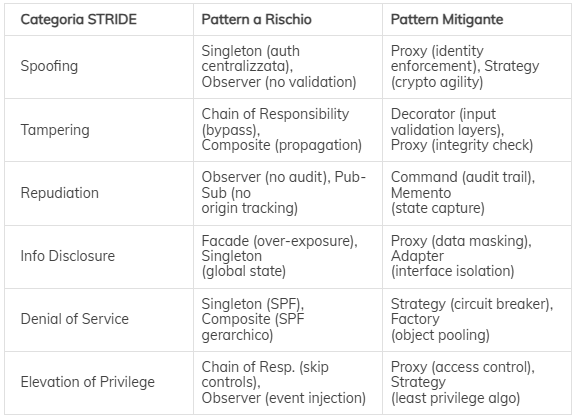The image size is (576, 416).
Task: Click the Strategy circuit breaker Factory cell
Action: coord(477,320)
